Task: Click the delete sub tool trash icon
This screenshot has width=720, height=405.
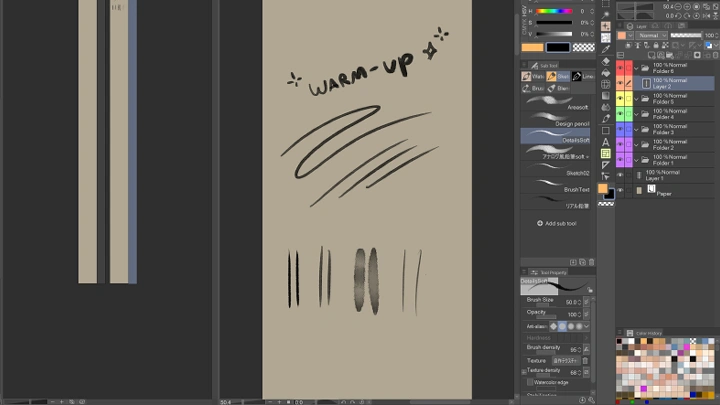Action: [x=591, y=262]
